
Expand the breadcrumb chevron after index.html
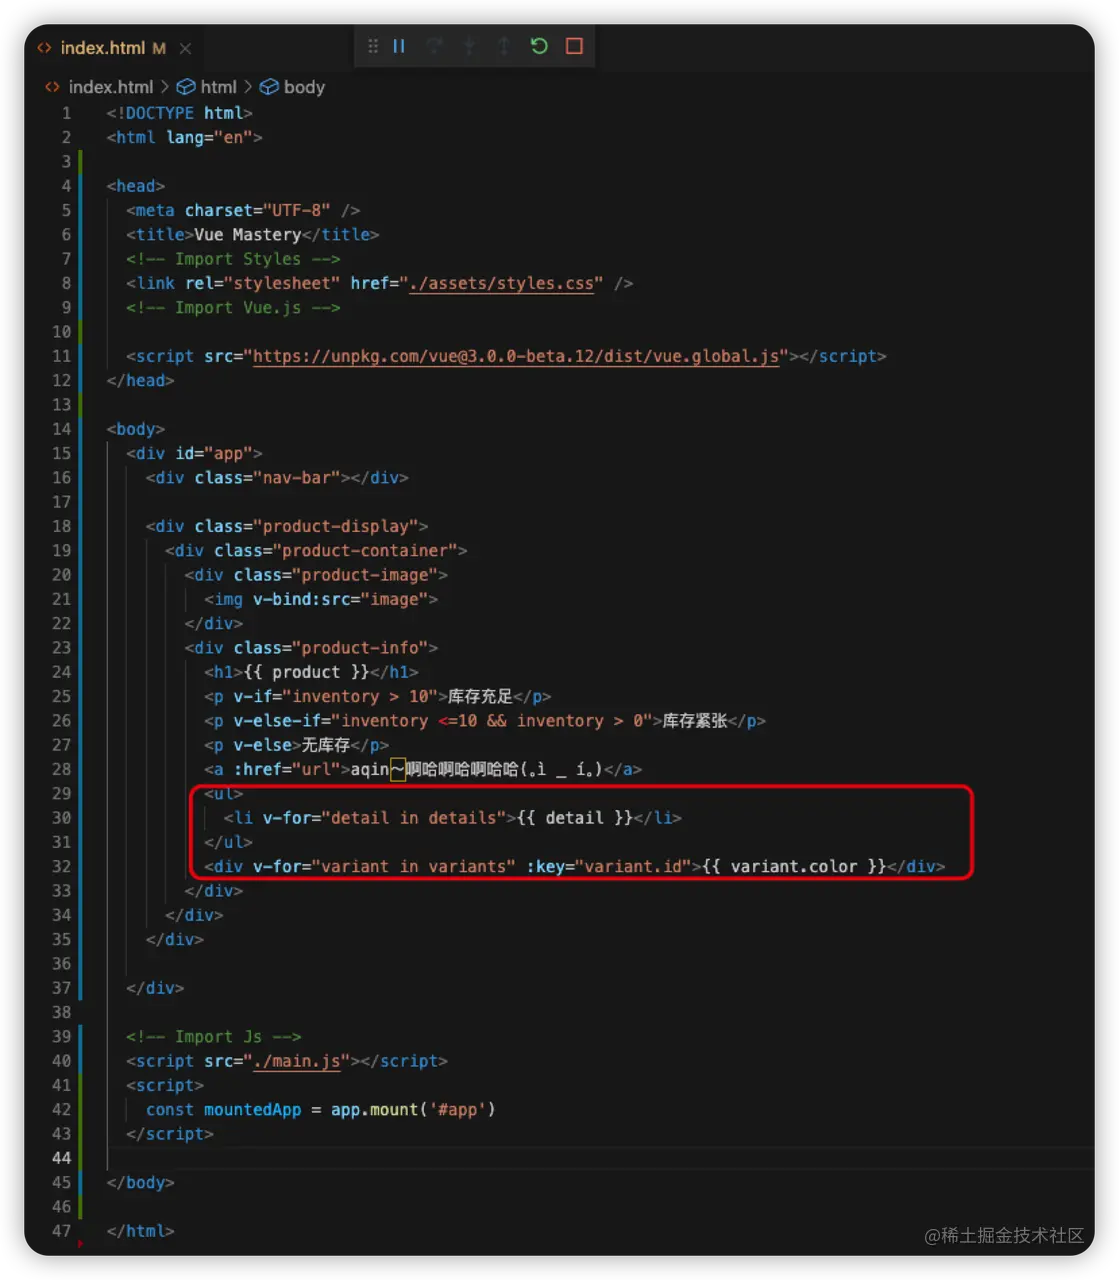(x=165, y=87)
